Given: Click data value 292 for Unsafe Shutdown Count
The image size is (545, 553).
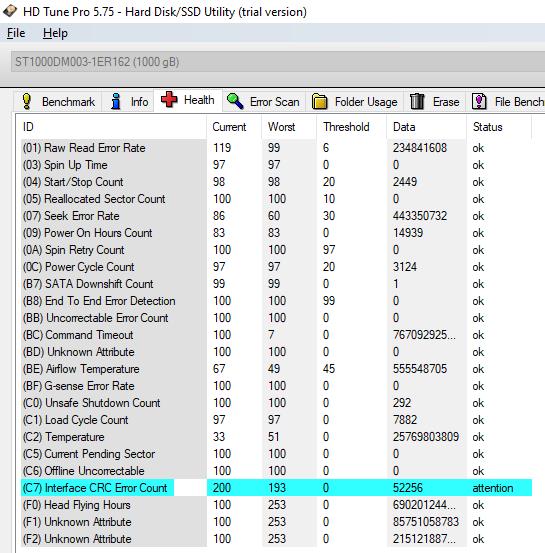Looking at the screenshot, I should (402, 403).
